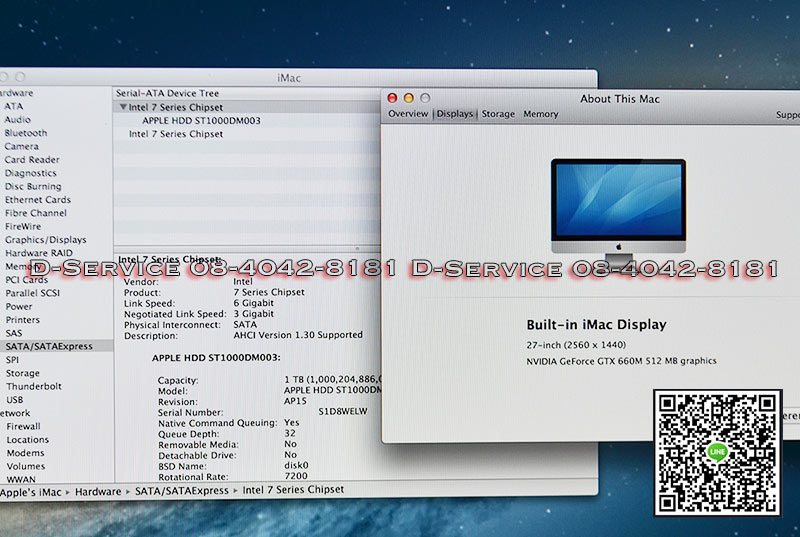The image size is (800, 537).
Task: Click Hardware in the path bar
Action: (98, 492)
